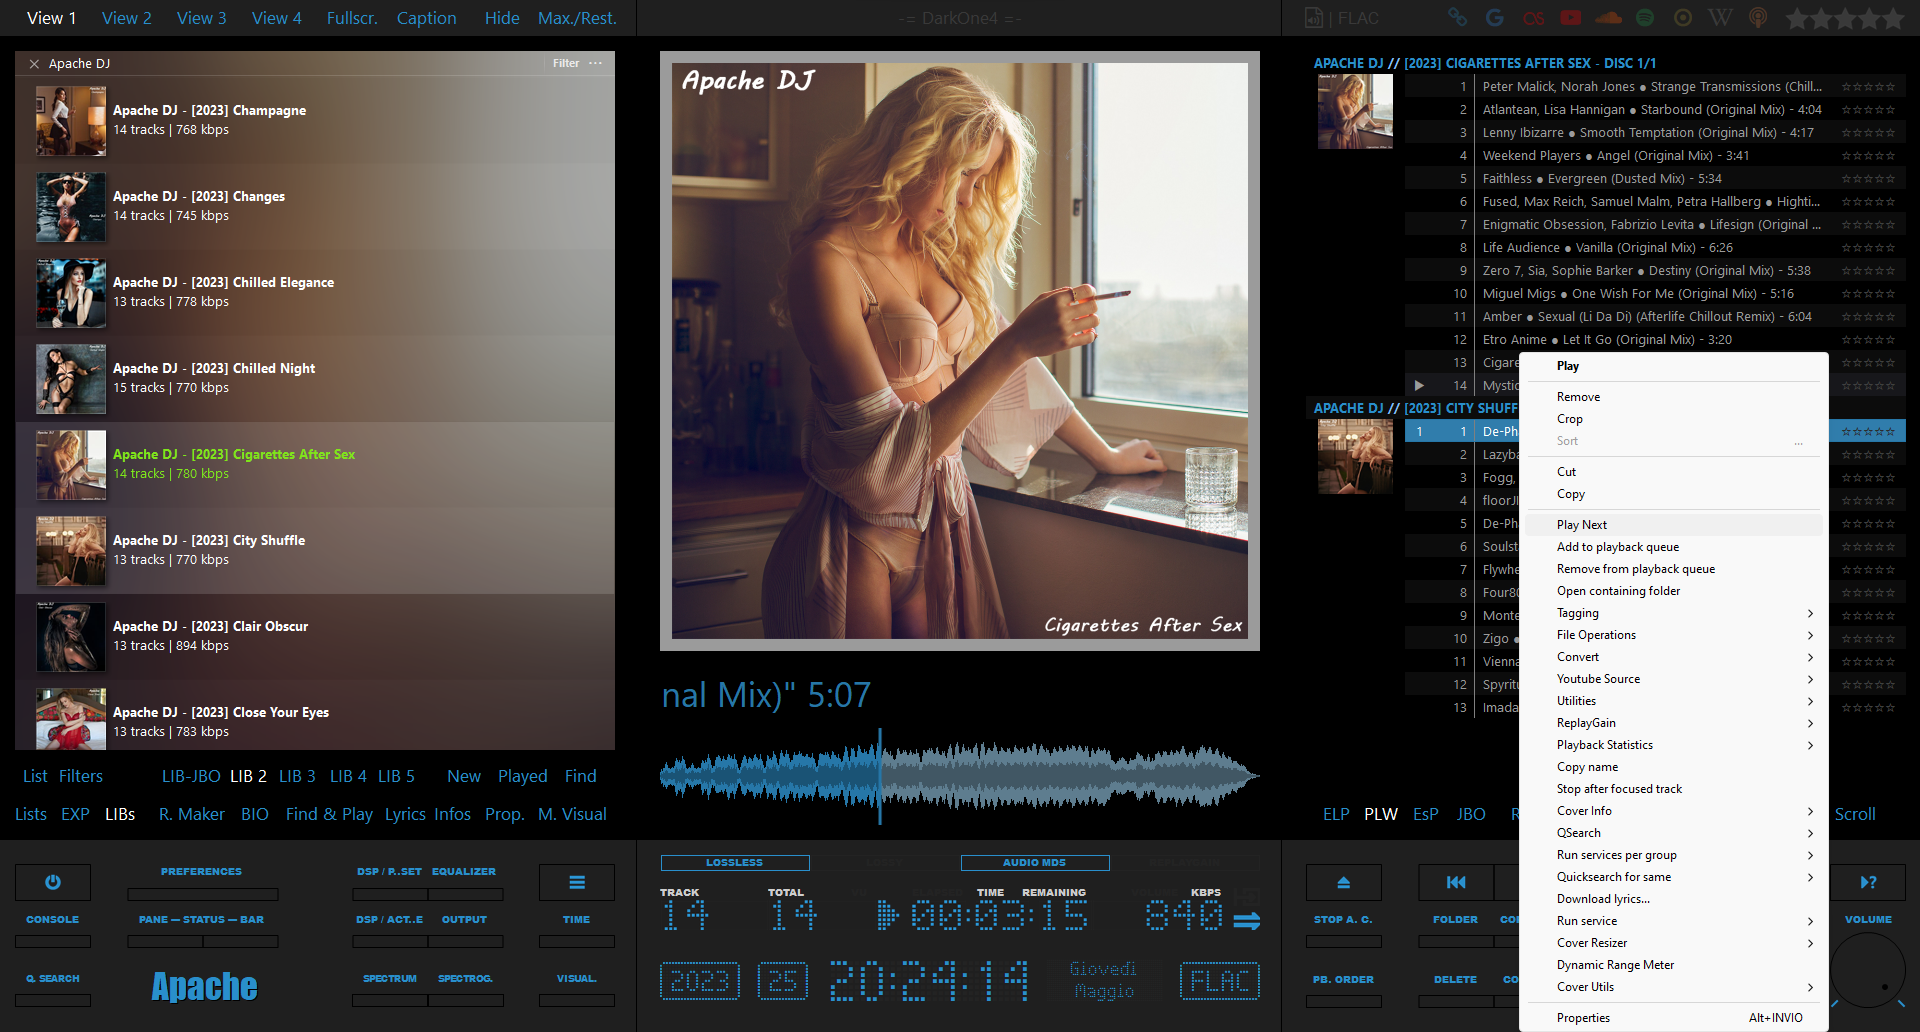The height and width of the screenshot is (1032, 1920).
Task: Switch to View 2
Action: (x=127, y=18)
